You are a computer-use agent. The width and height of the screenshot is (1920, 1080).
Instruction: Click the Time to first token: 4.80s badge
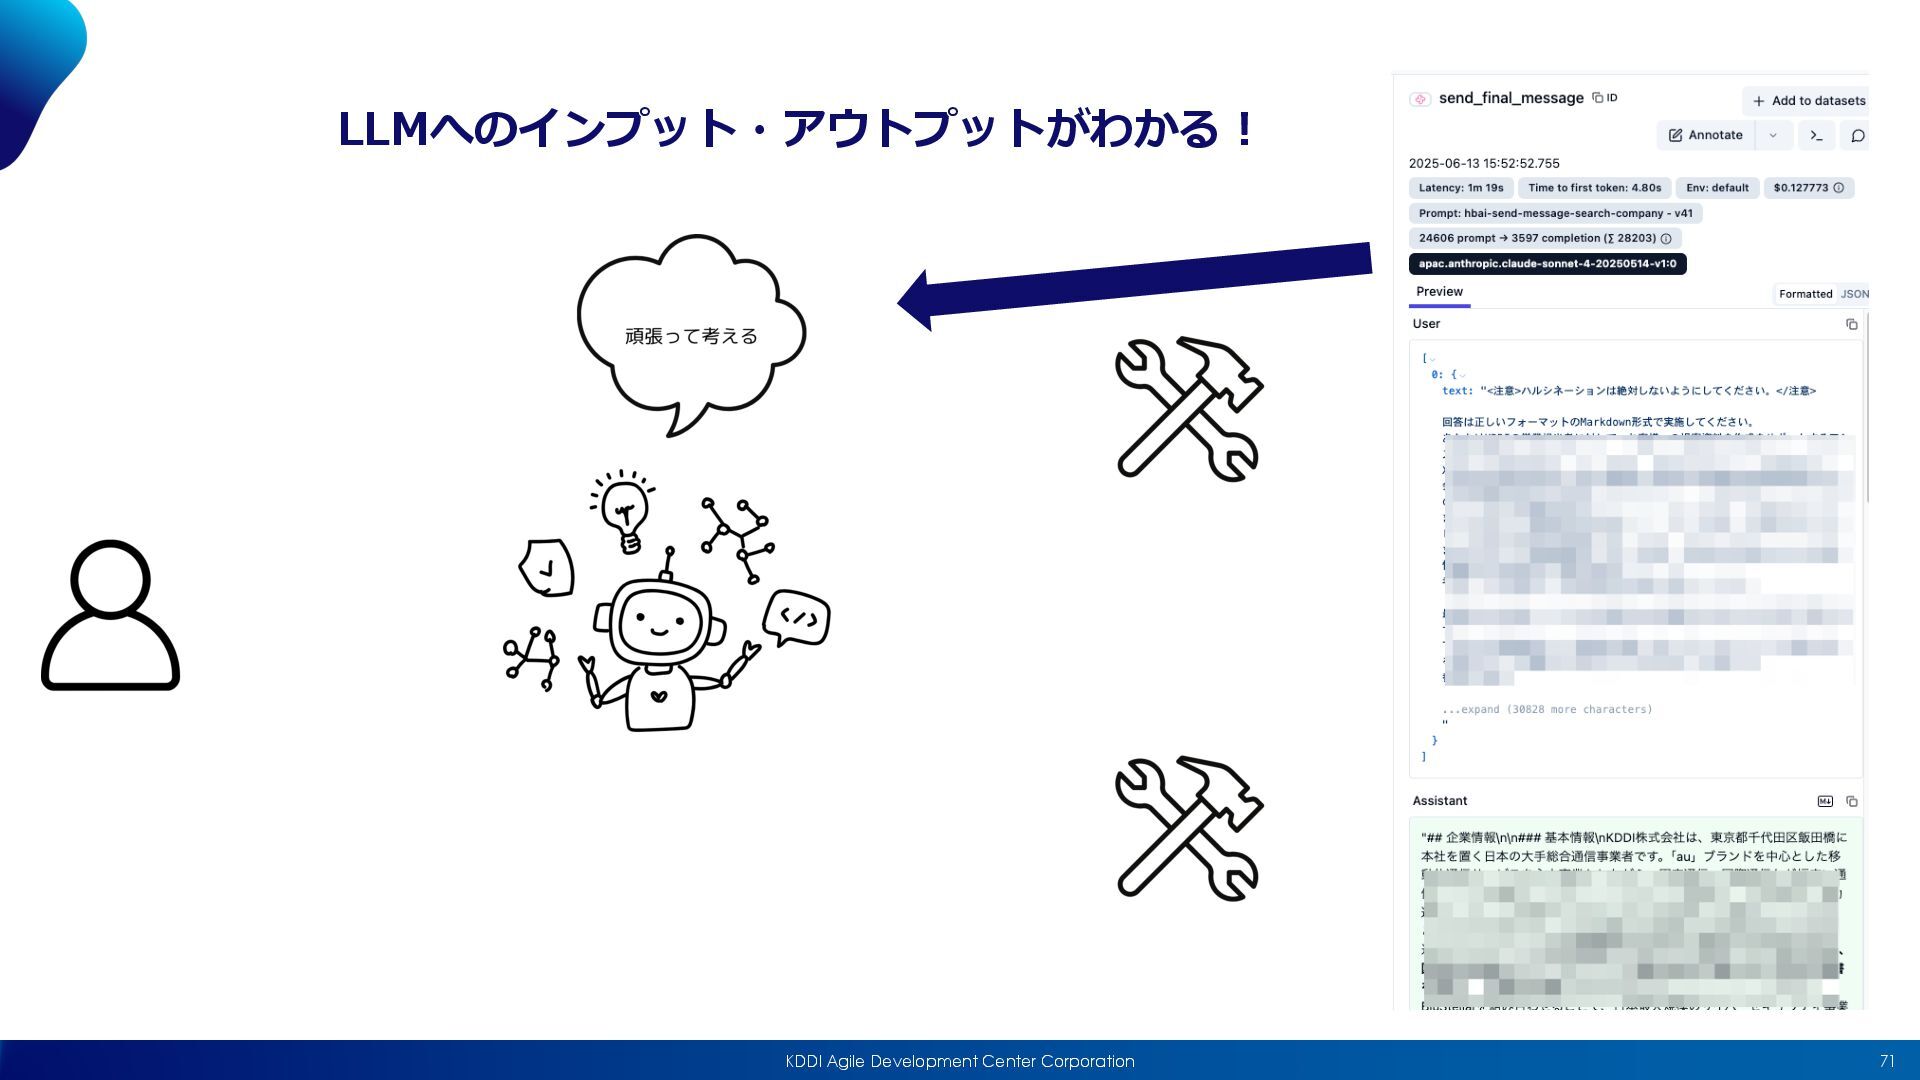1594,188
